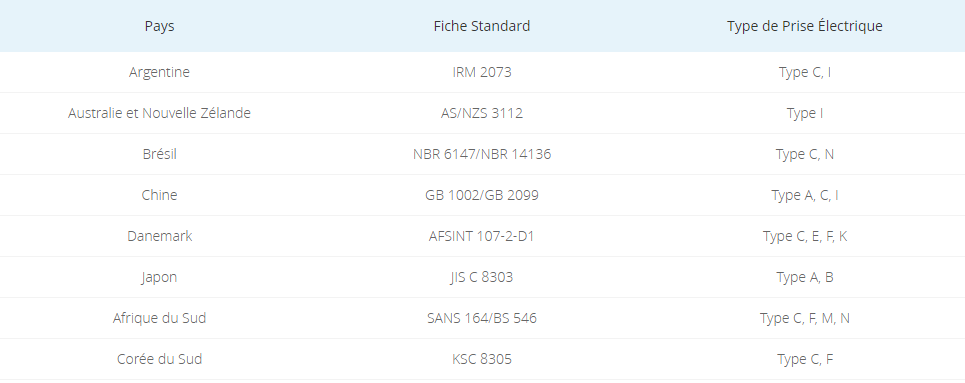Image resolution: width=965 pixels, height=383 pixels.
Task: Click the Danemark country cell
Action: tap(159, 236)
